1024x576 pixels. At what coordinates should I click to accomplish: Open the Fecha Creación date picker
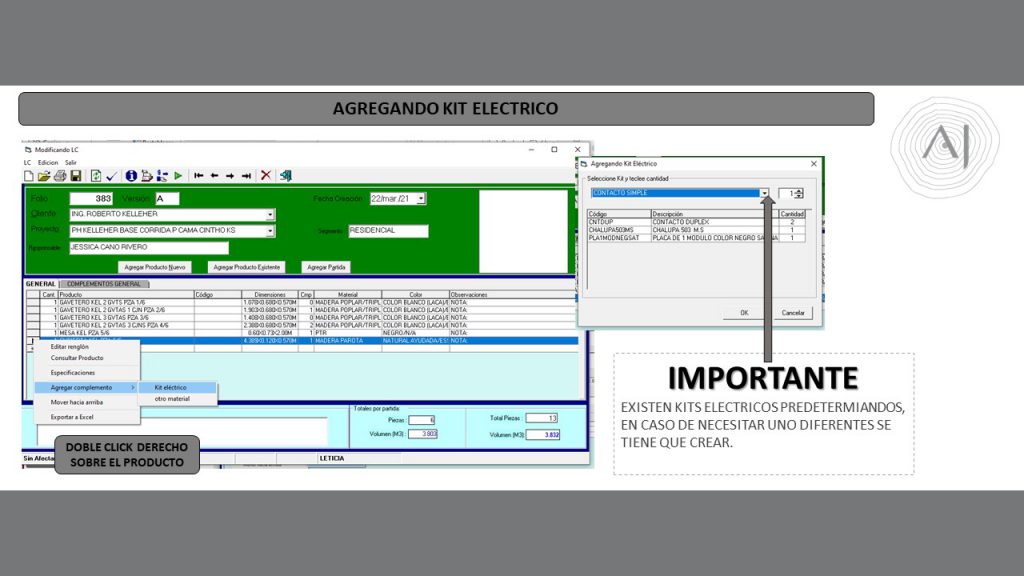point(421,199)
